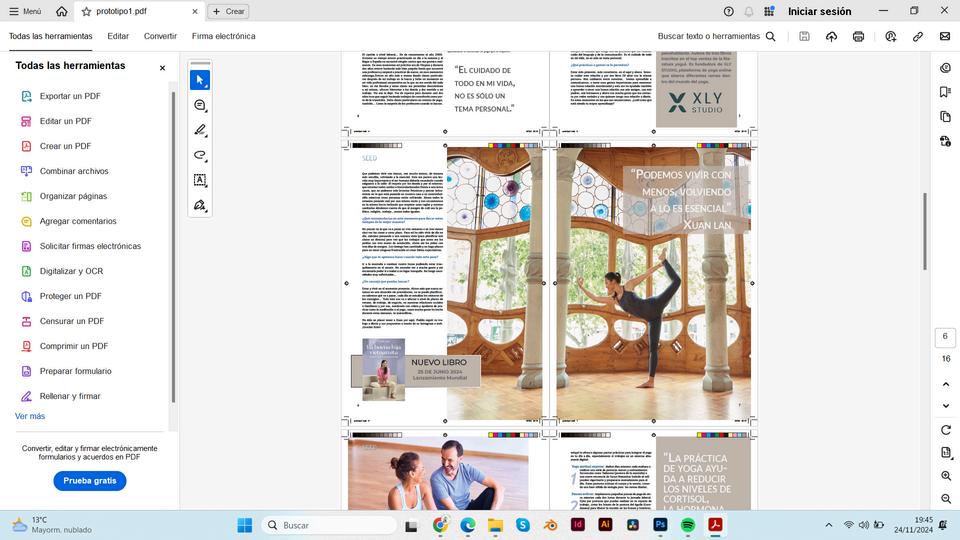Show hidden tray icons chevron
The width and height of the screenshot is (960, 540).
click(x=828, y=525)
